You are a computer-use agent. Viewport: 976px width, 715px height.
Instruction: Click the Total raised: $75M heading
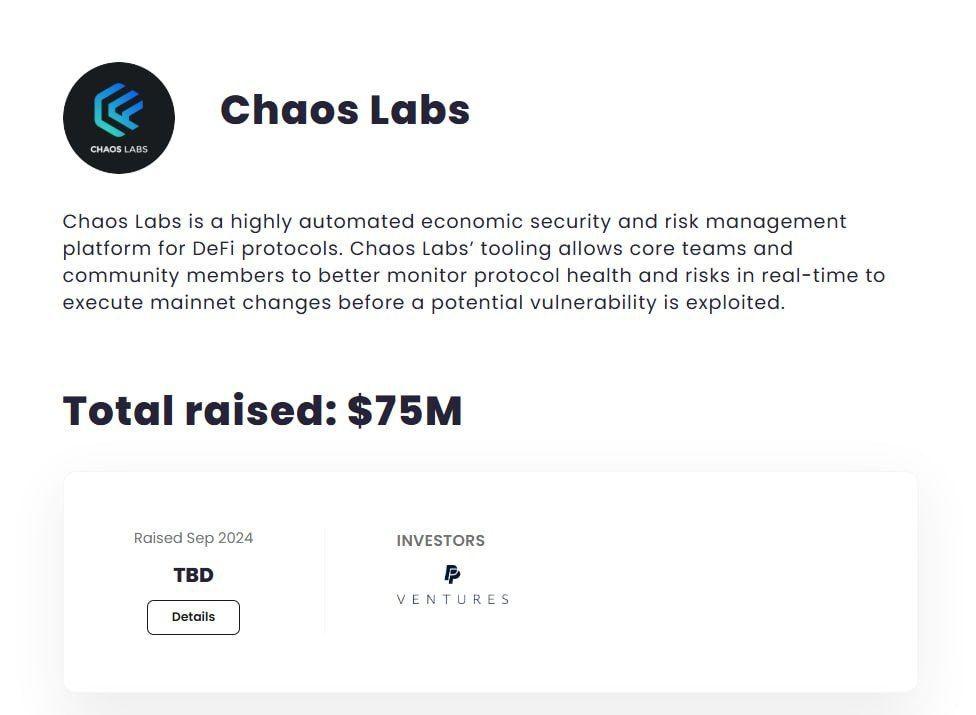coord(262,411)
